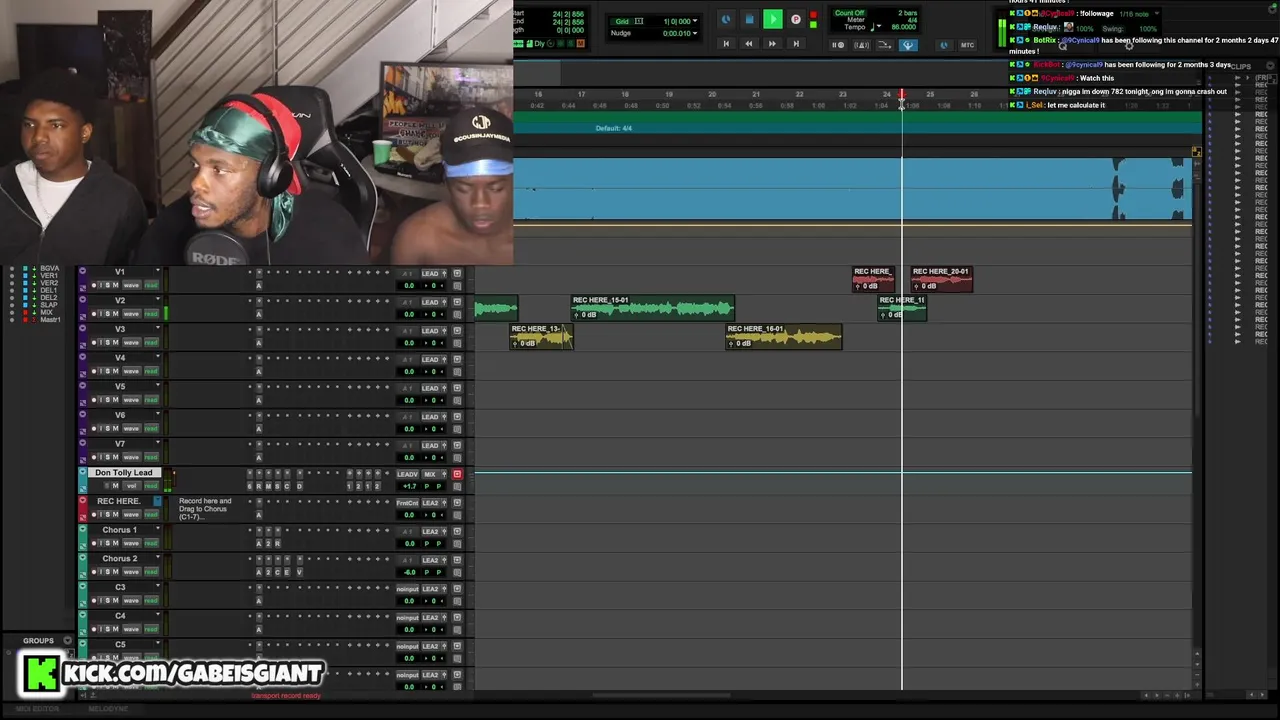Viewport: 1280px width, 720px height.
Task: Open insert R on Don Tolly Lead
Action: tap(258, 486)
